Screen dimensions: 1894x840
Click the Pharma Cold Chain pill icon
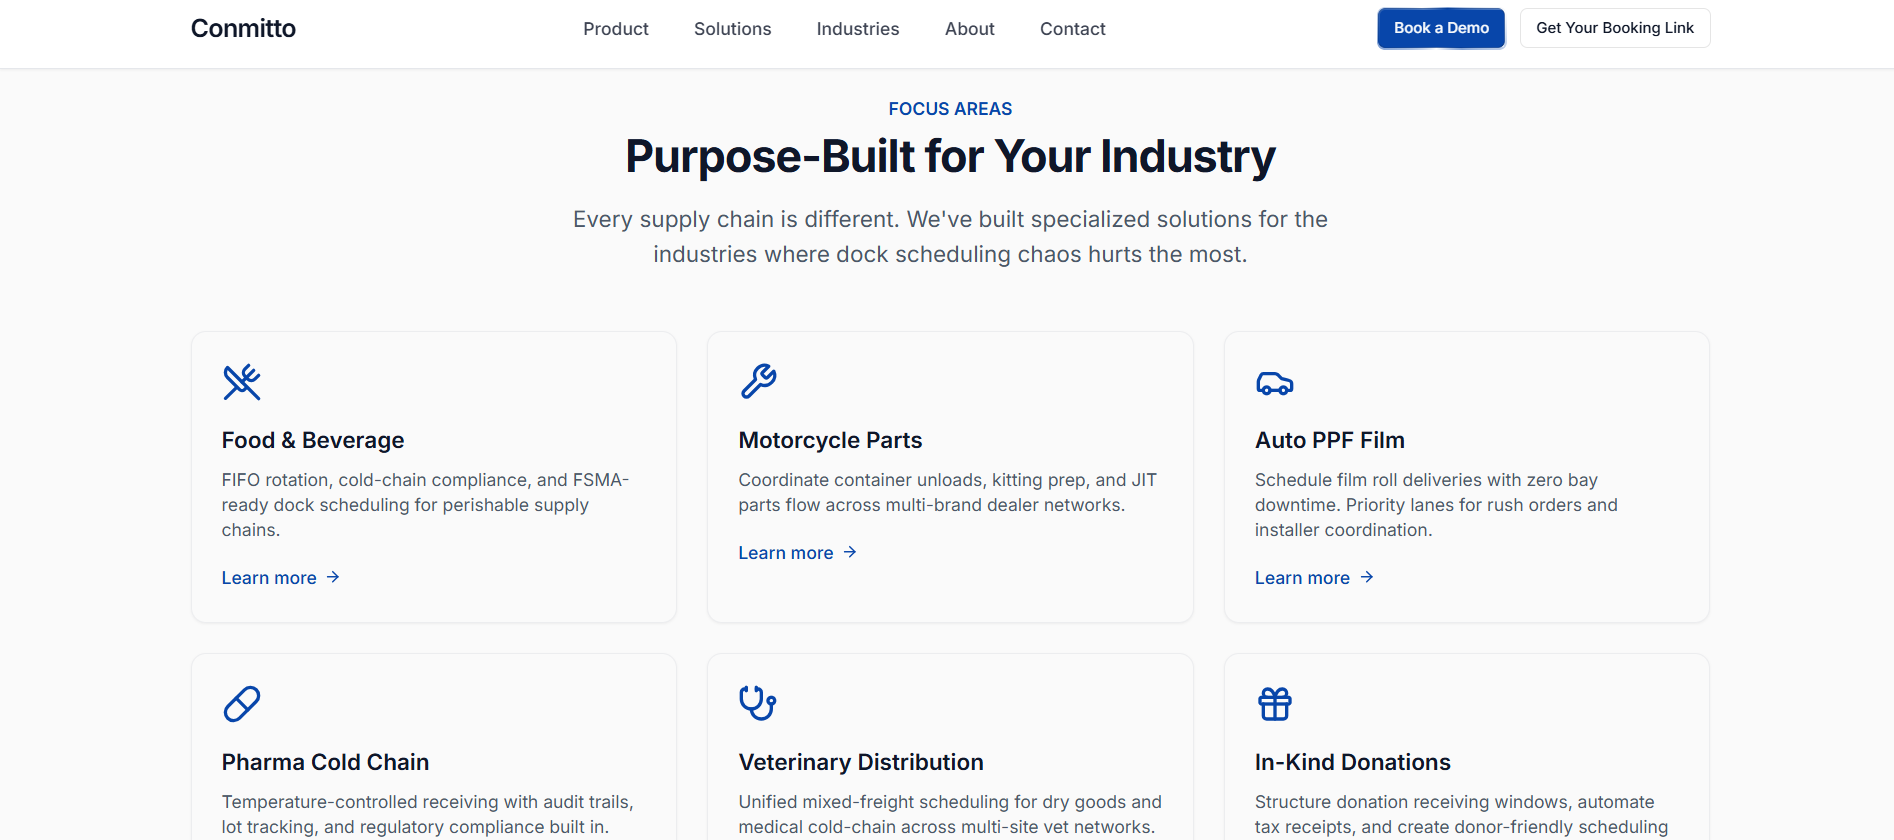tap(242, 704)
